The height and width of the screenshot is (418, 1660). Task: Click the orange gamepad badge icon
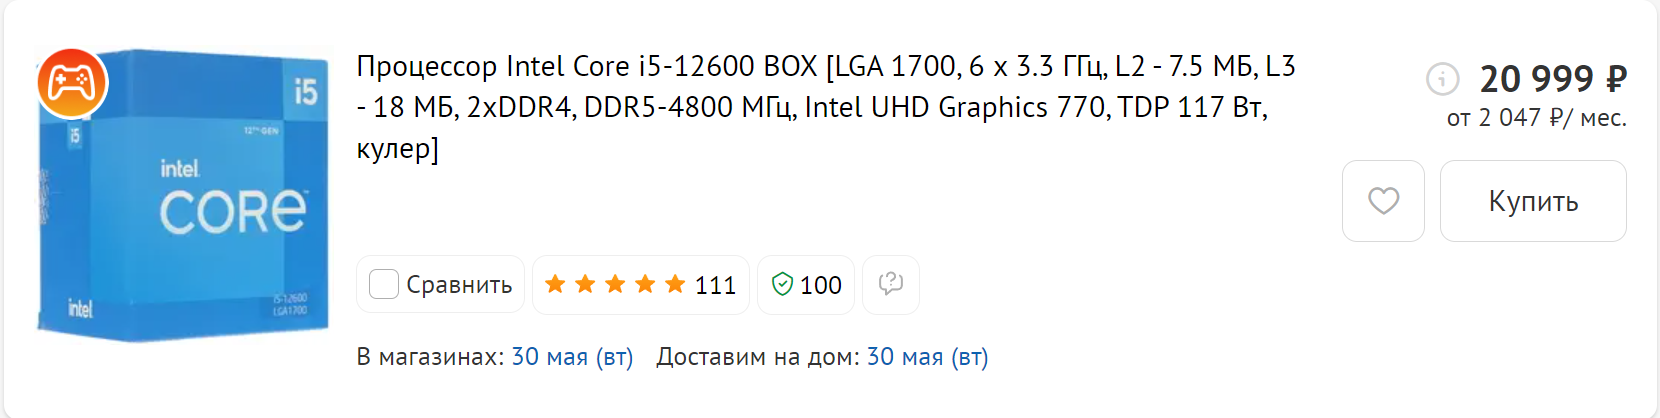coord(72,83)
